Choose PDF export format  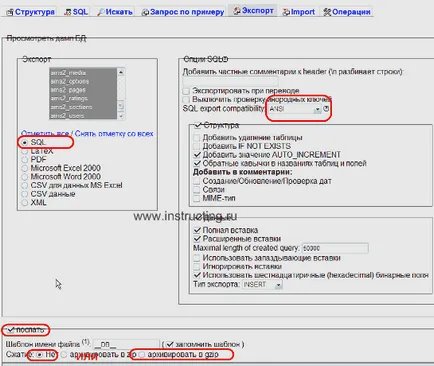pyautogui.click(x=24, y=160)
